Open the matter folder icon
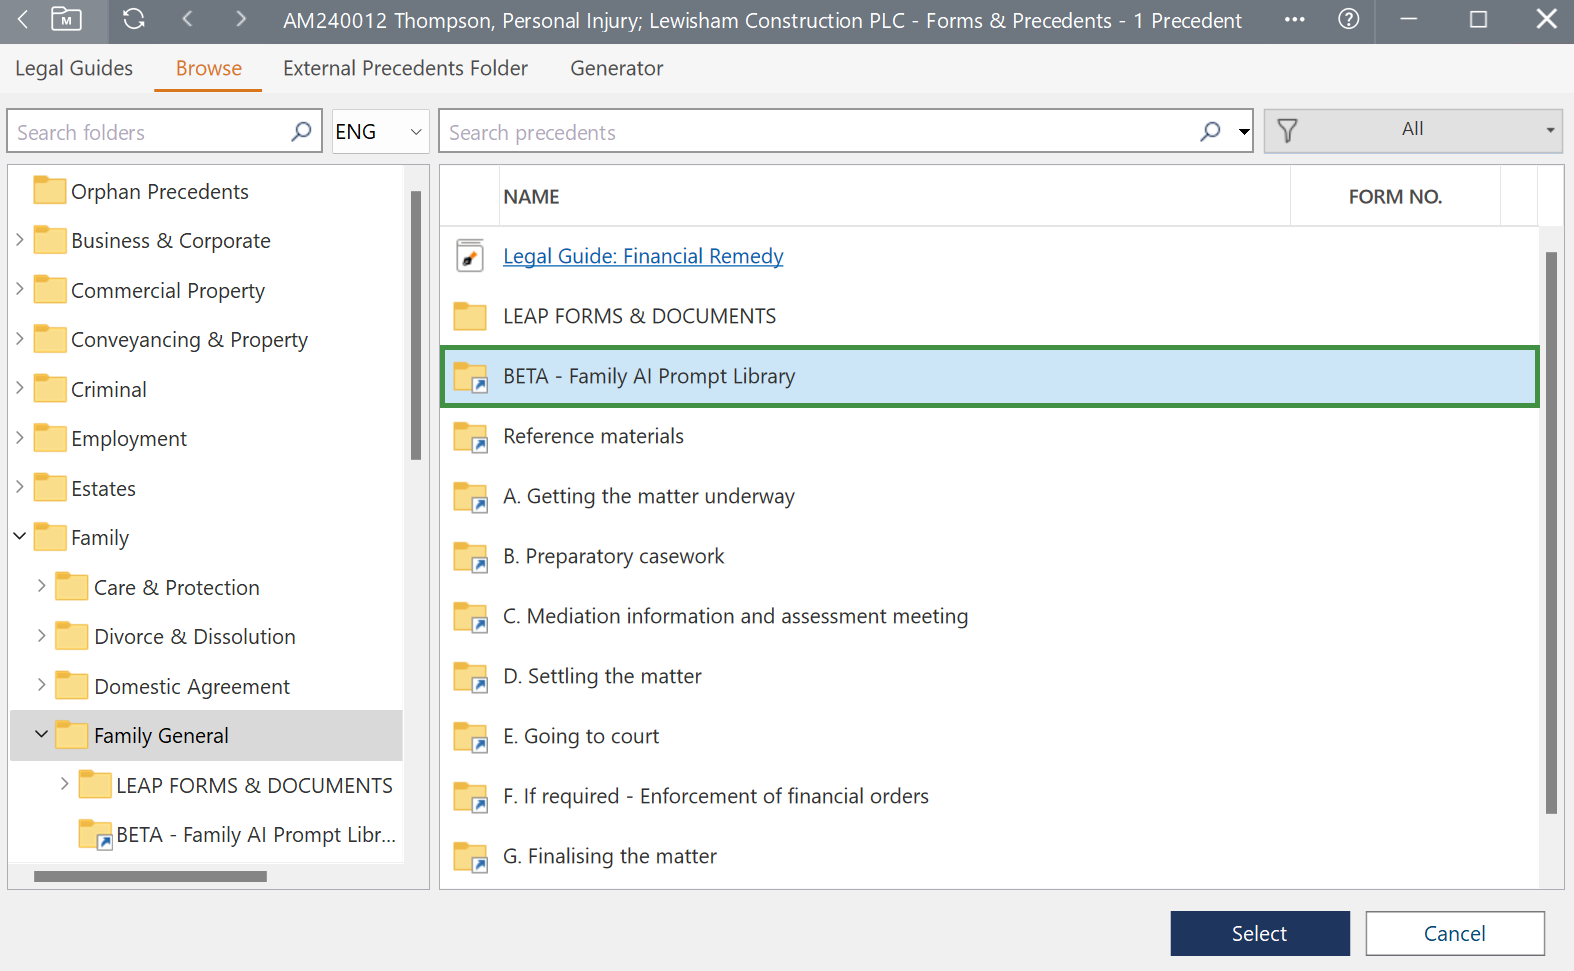Viewport: 1574px width, 971px height. (66, 19)
